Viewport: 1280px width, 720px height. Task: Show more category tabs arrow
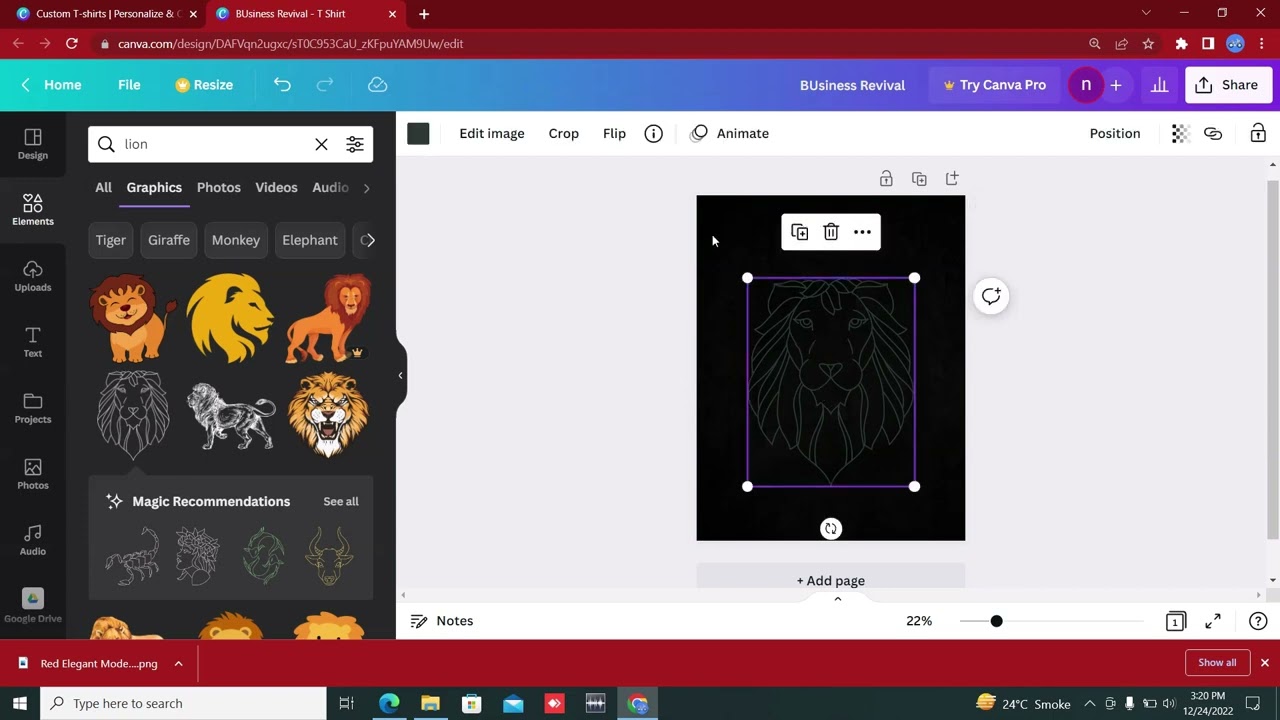366,188
